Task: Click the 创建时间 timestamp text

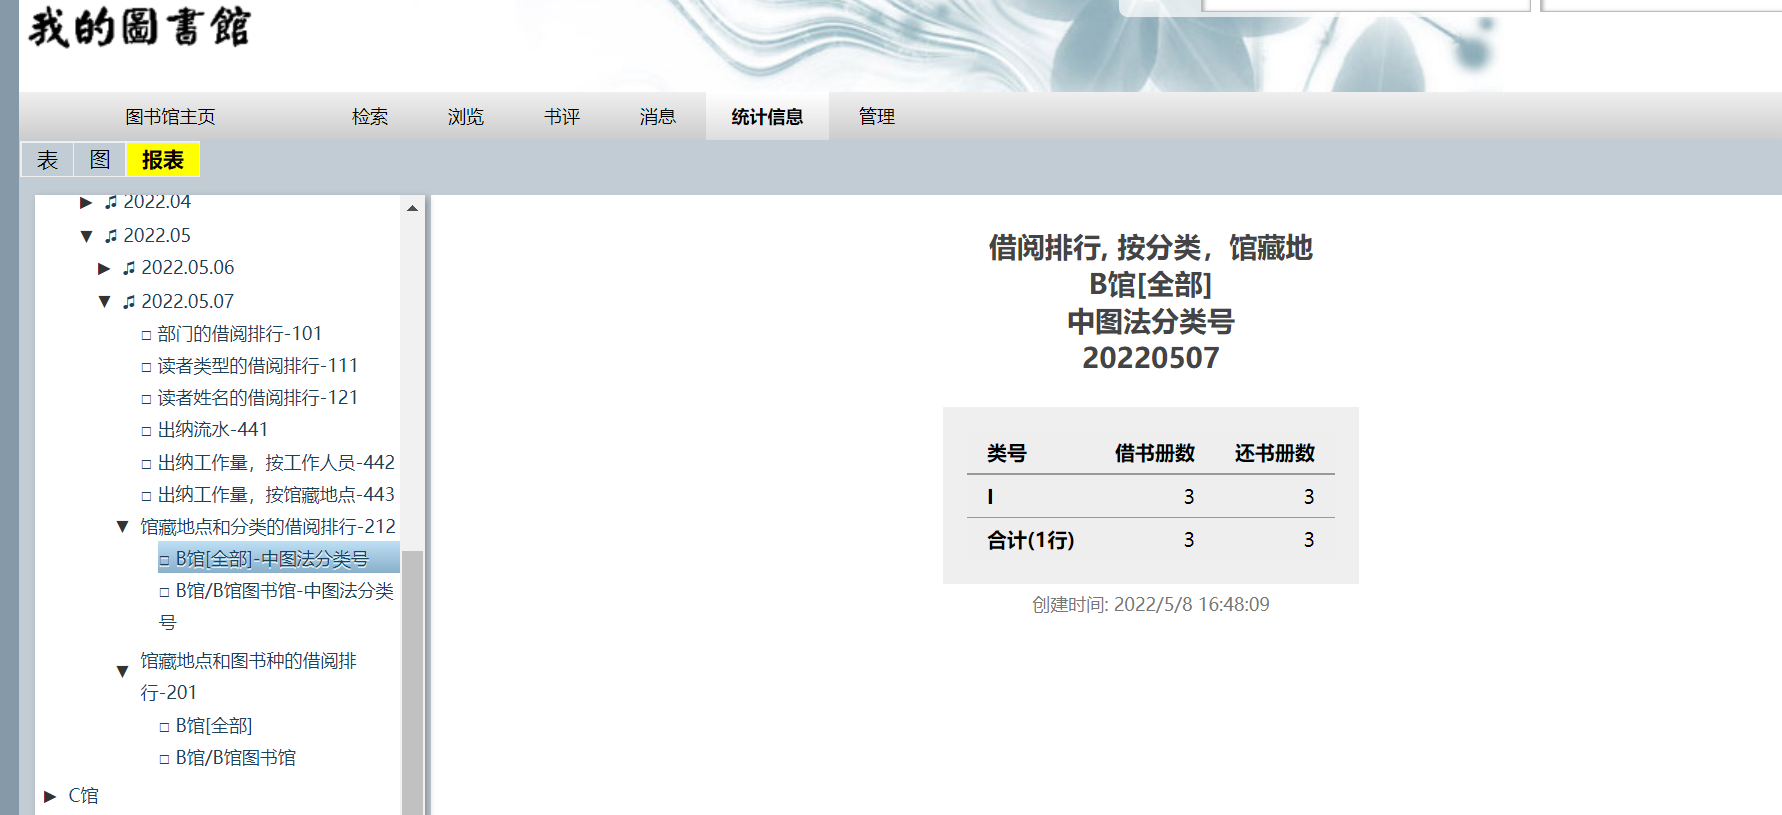Action: (x=1151, y=604)
